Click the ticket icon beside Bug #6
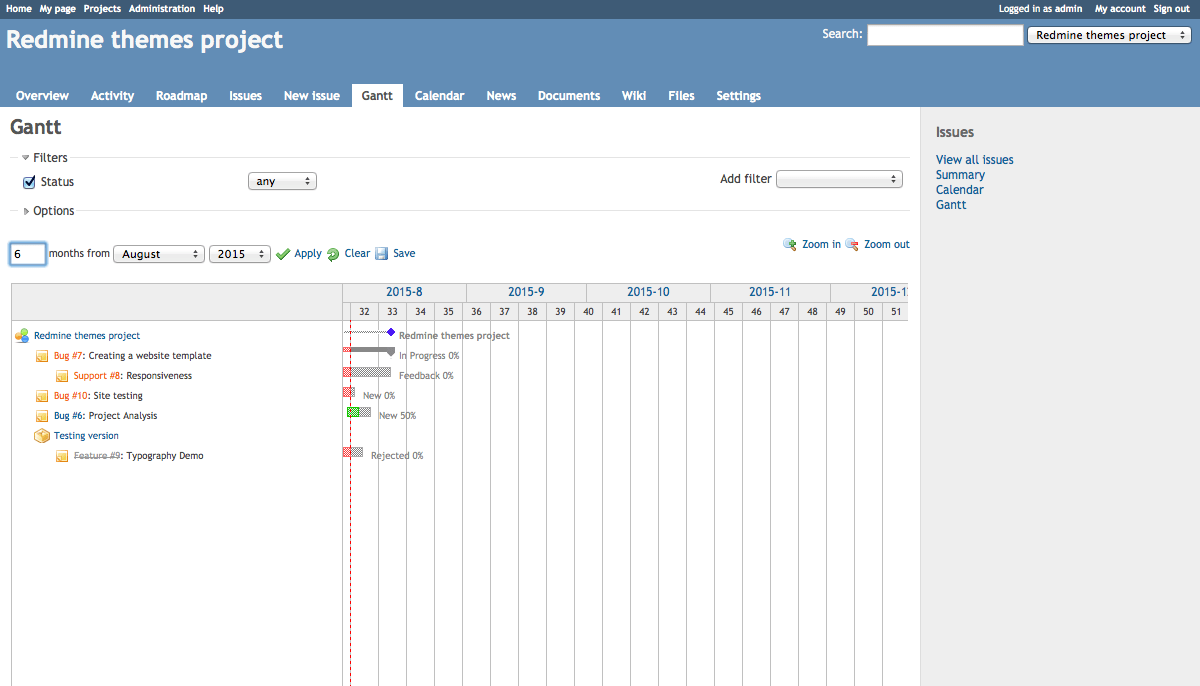This screenshot has width=1200, height=686. tap(42, 416)
